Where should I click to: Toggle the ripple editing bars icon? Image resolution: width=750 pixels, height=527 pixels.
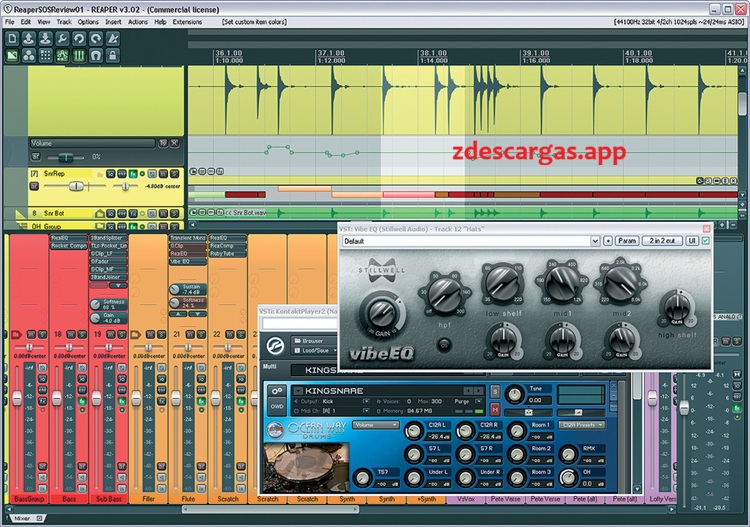point(79,55)
